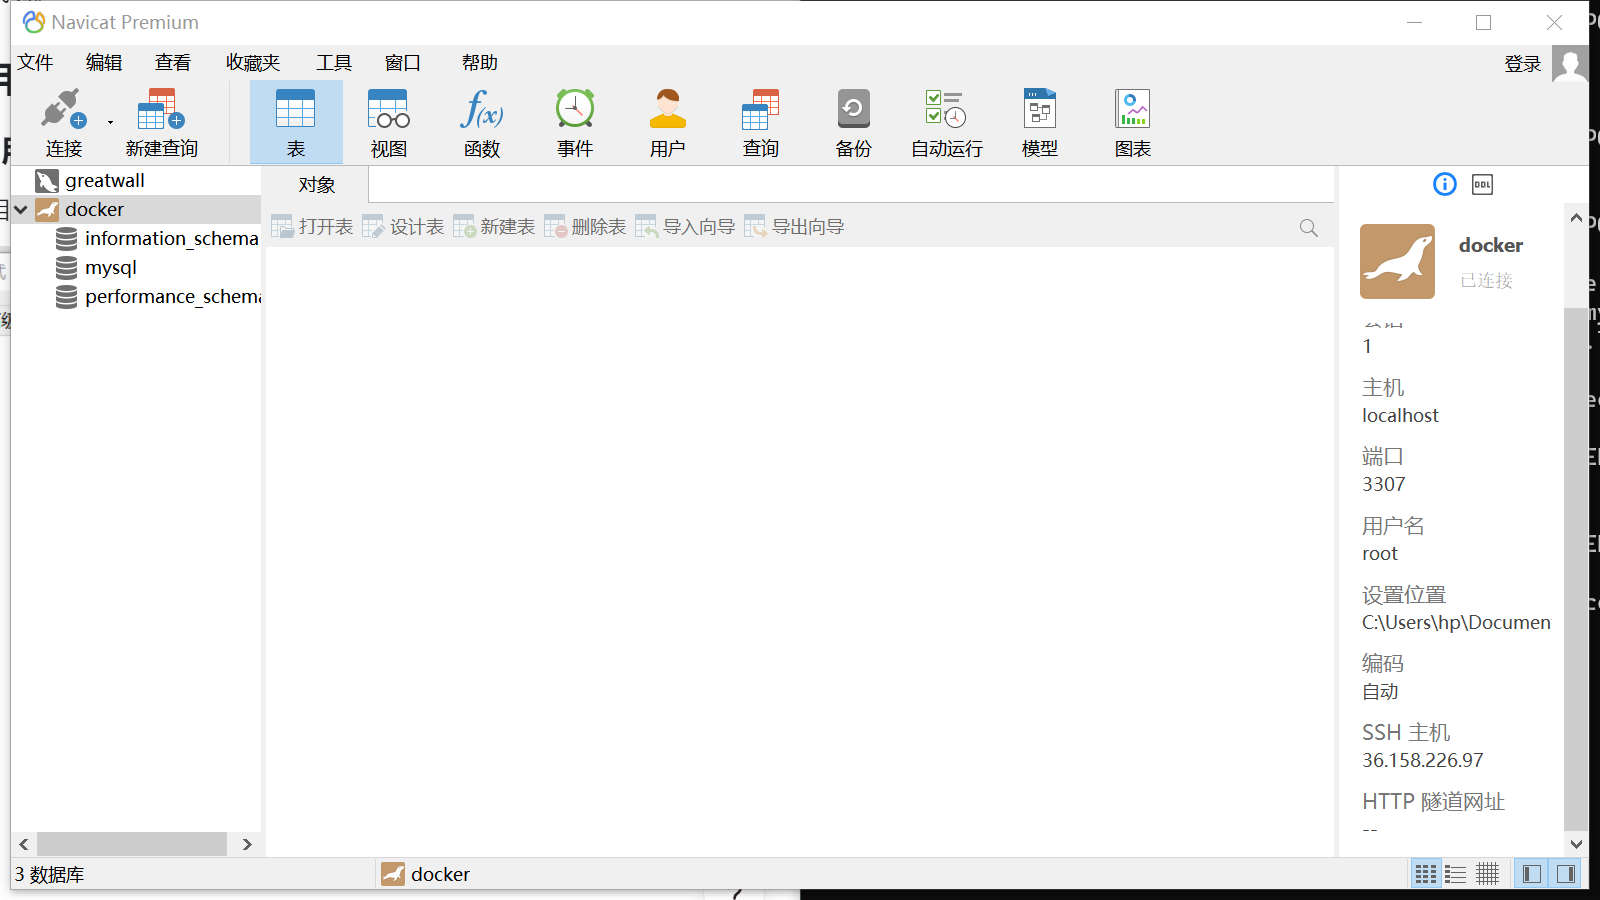The width and height of the screenshot is (1600, 900).
Task: Toggle the left navigation pane
Action: click(1531, 874)
